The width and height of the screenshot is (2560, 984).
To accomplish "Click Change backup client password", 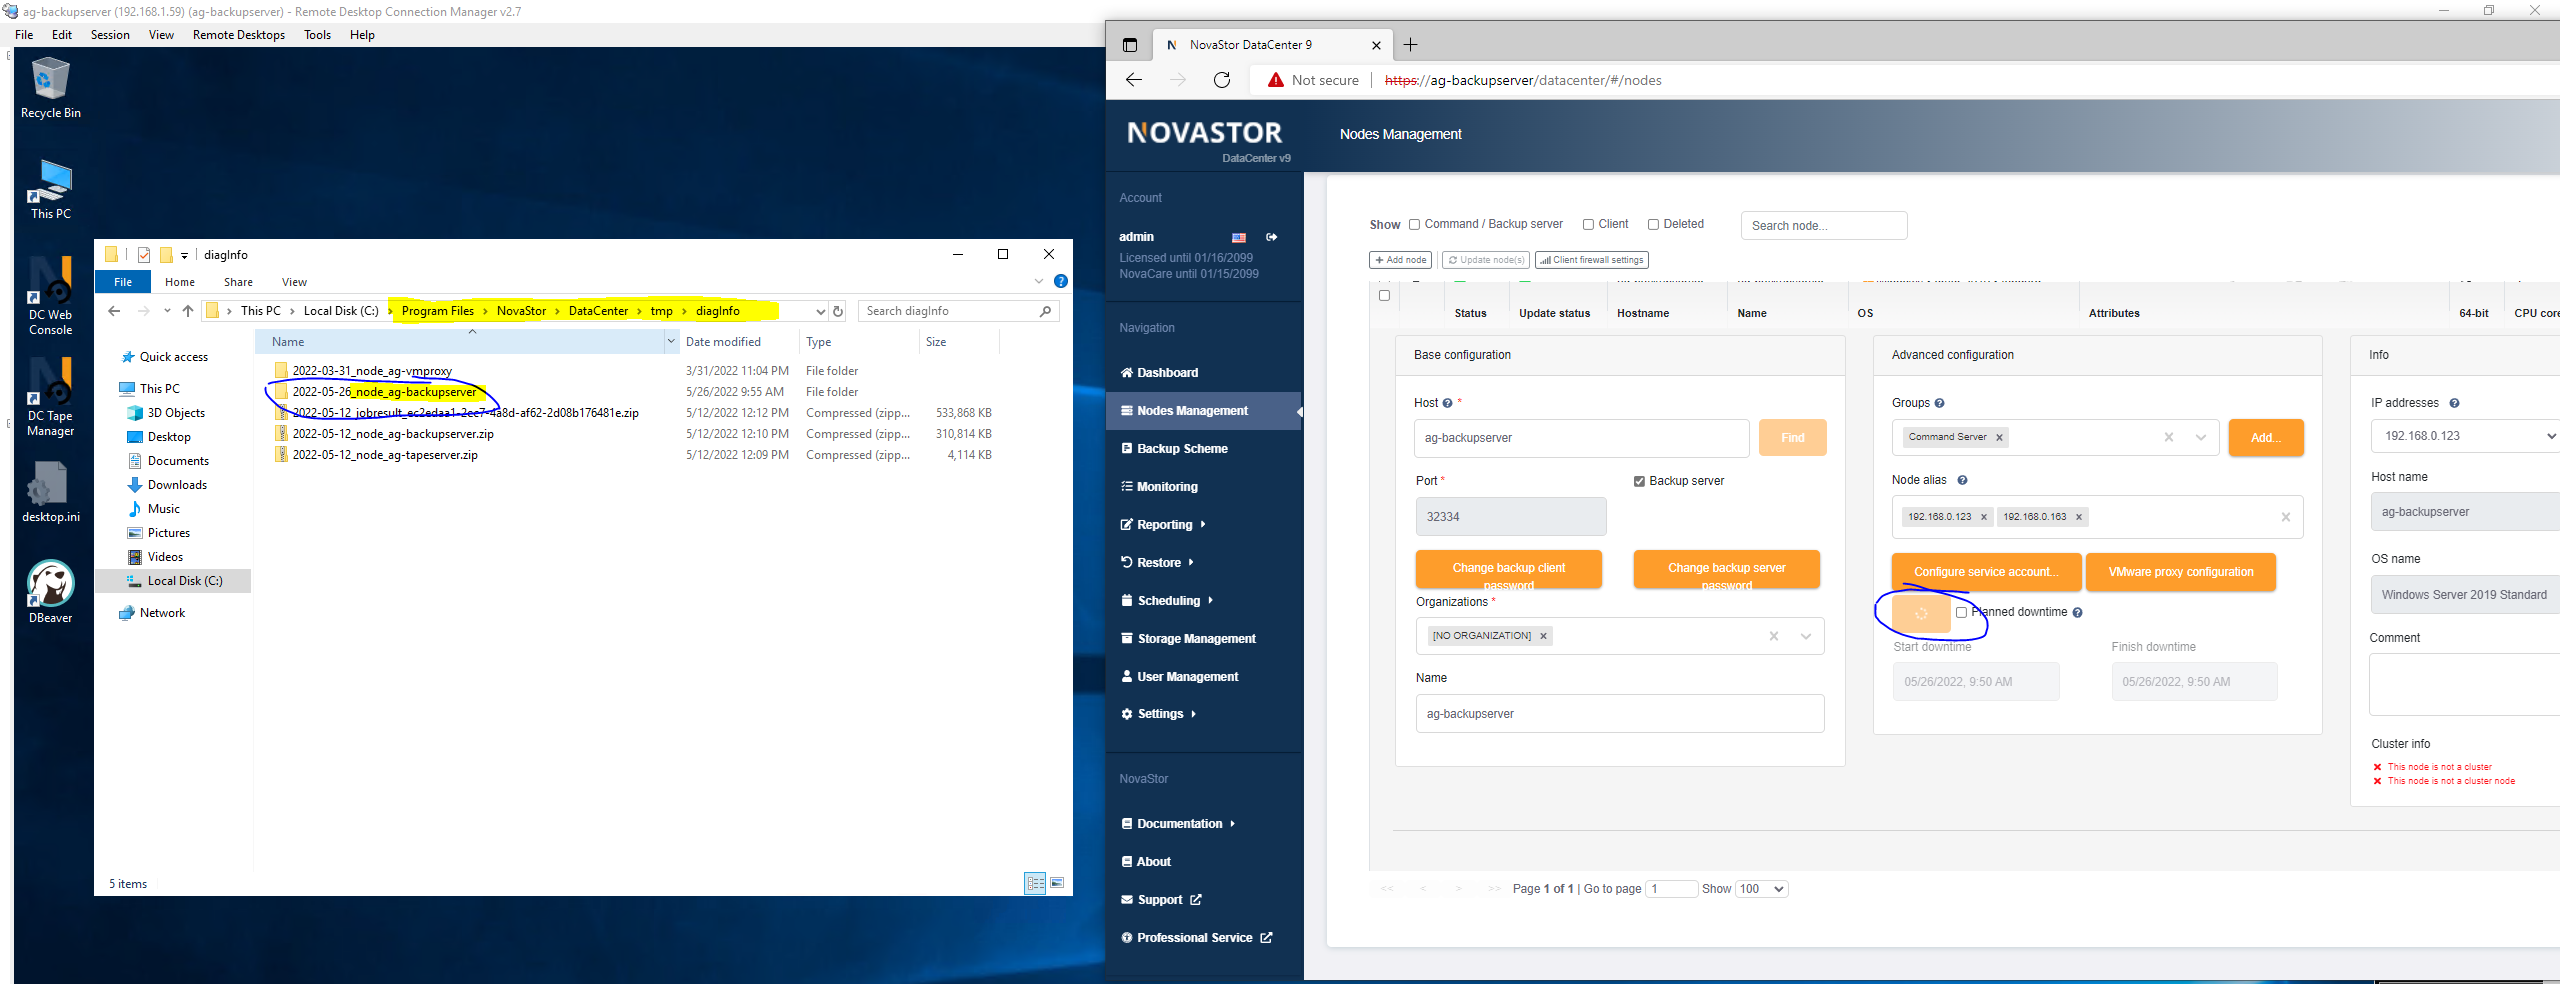I will [x=1508, y=569].
